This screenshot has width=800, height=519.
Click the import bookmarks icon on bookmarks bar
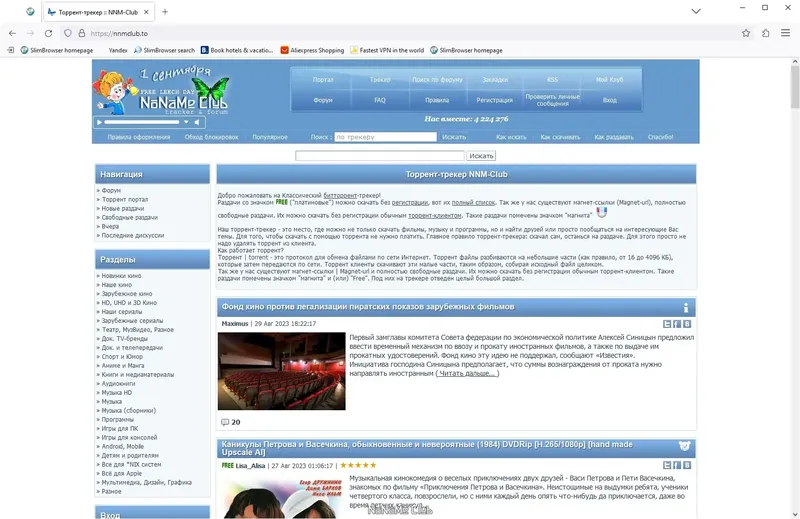[11, 50]
